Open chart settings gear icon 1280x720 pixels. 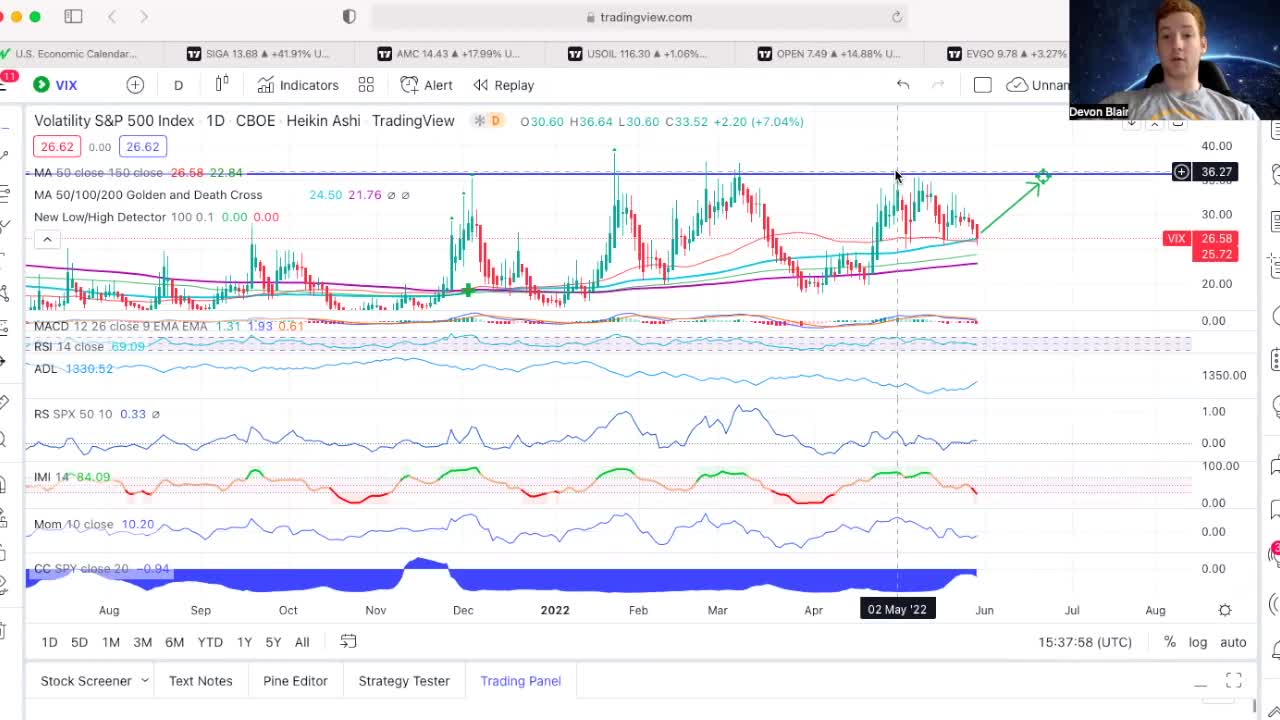pos(1225,610)
